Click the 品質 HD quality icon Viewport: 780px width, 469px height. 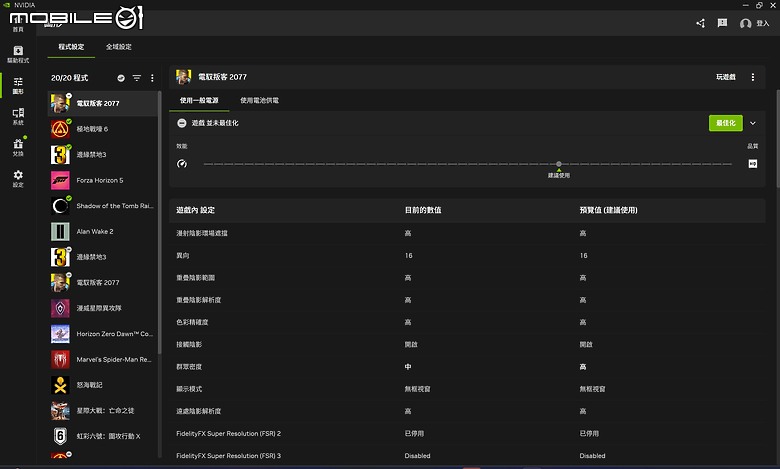click(753, 164)
